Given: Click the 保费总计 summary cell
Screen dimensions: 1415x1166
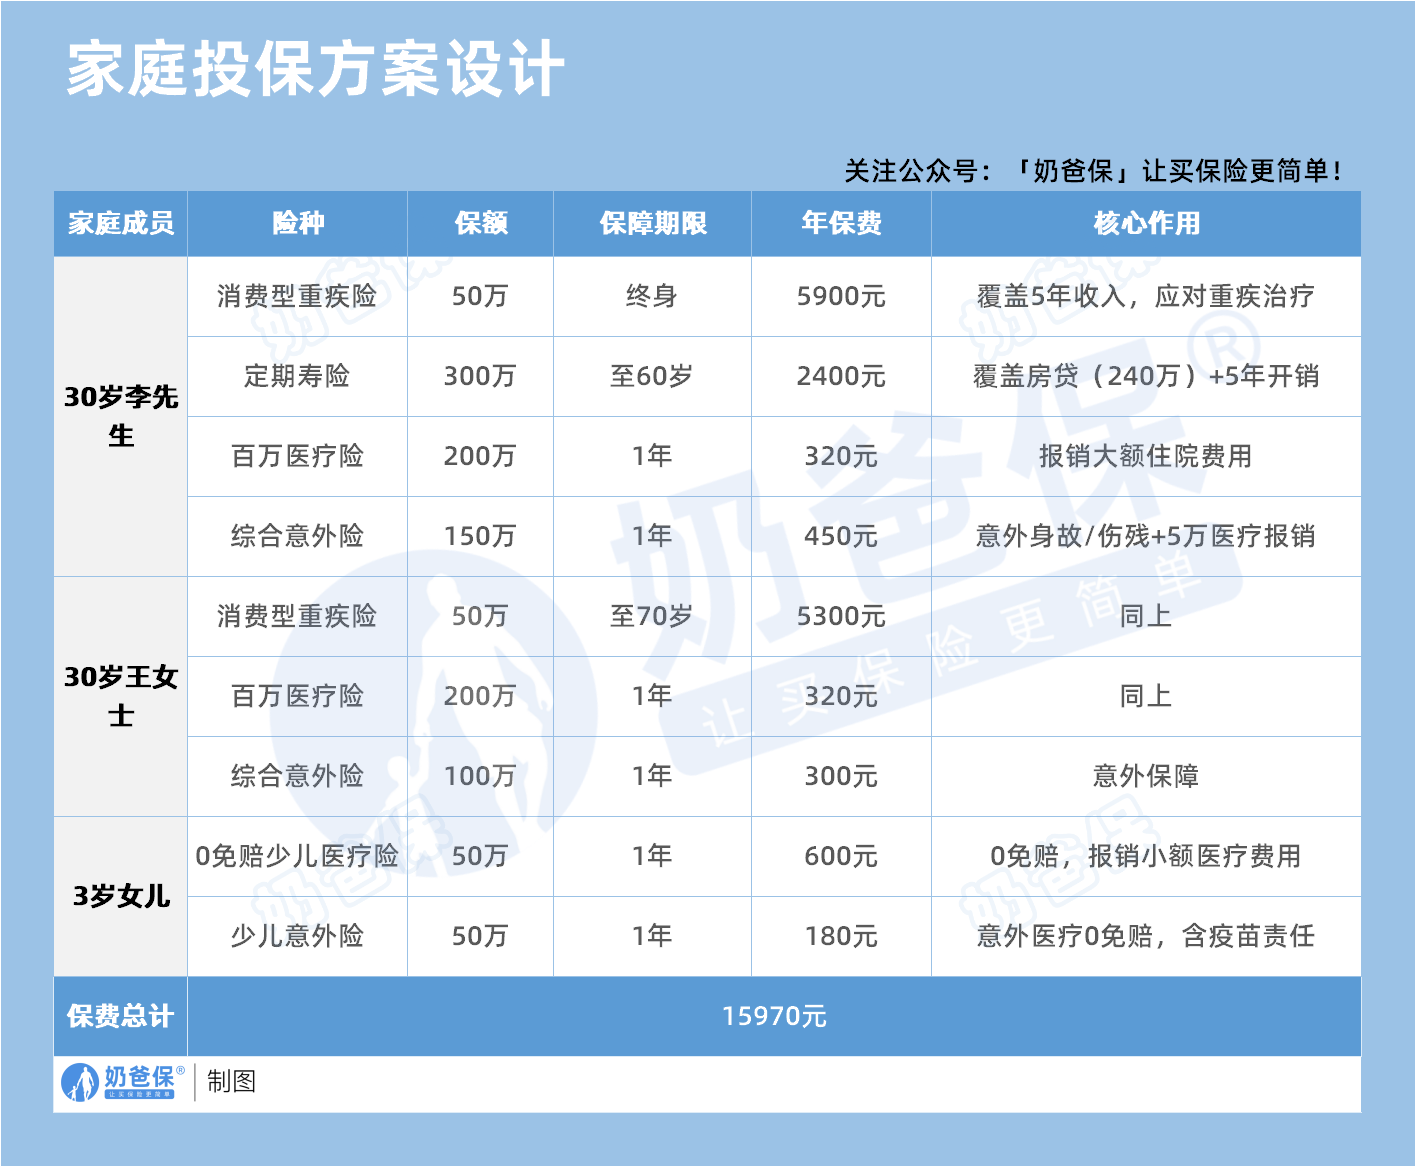Looking at the screenshot, I should (x=120, y=1017).
